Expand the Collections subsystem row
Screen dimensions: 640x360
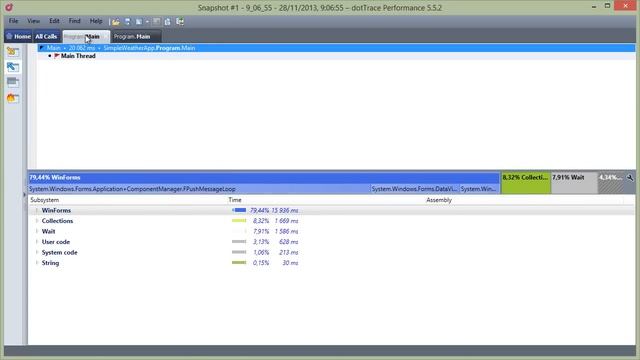pyautogui.click(x=37, y=221)
